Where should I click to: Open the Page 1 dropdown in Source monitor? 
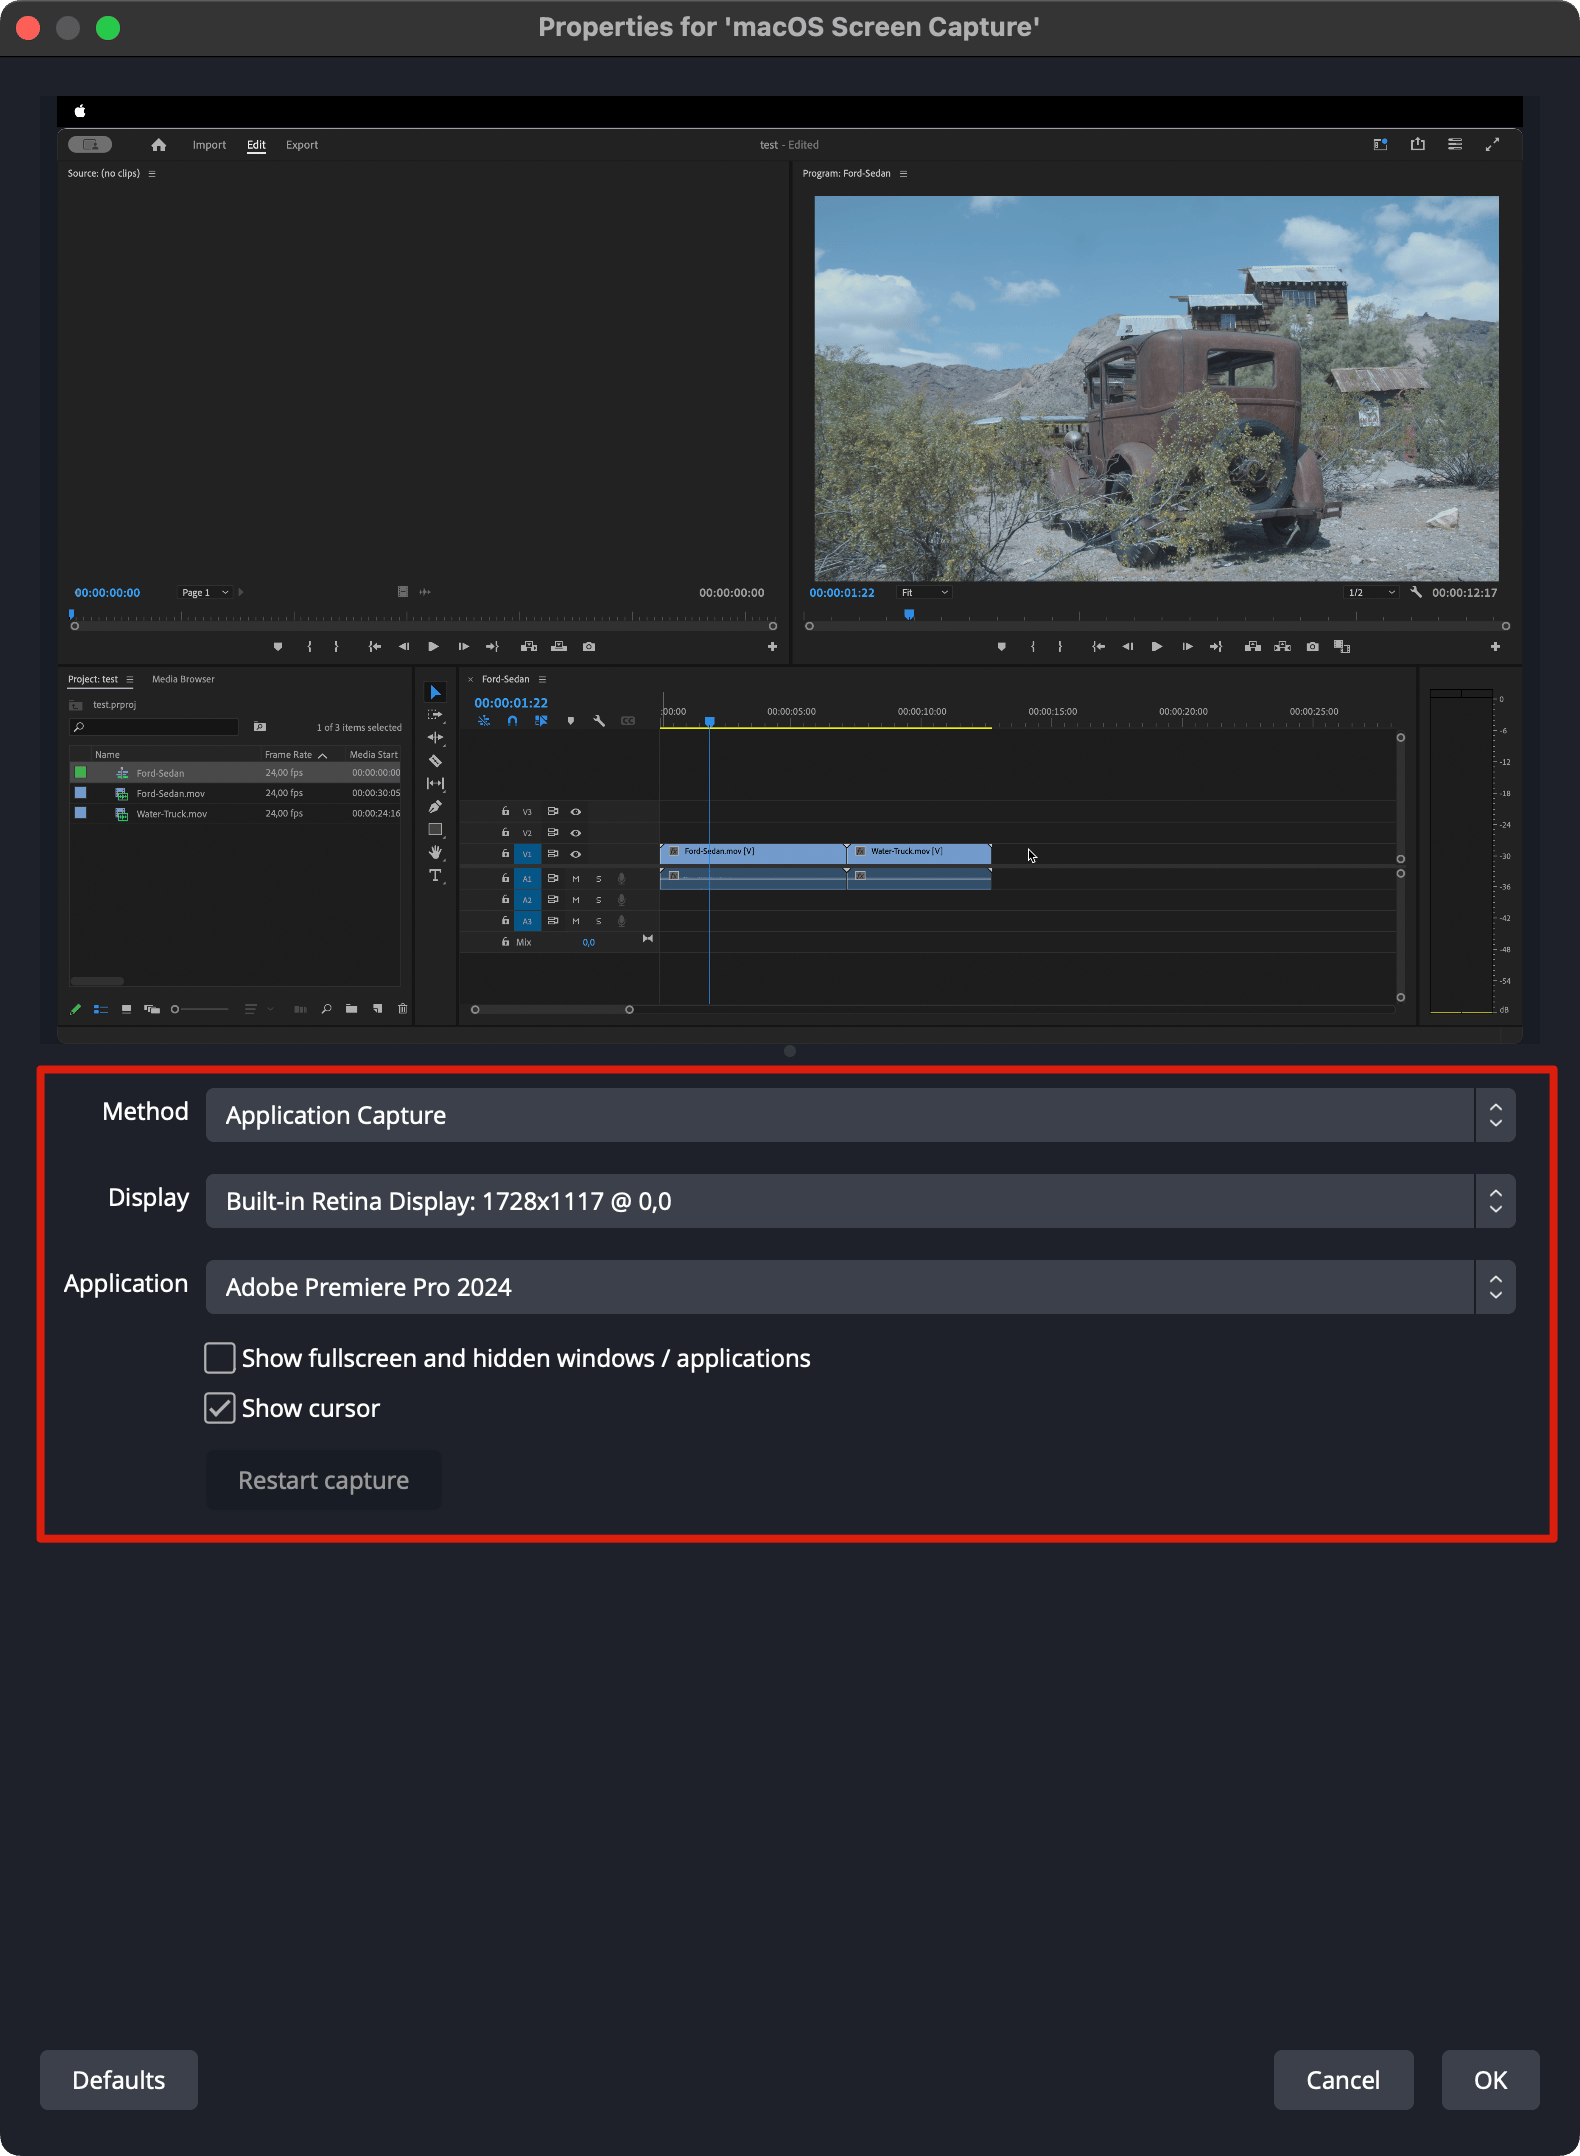[x=205, y=593]
